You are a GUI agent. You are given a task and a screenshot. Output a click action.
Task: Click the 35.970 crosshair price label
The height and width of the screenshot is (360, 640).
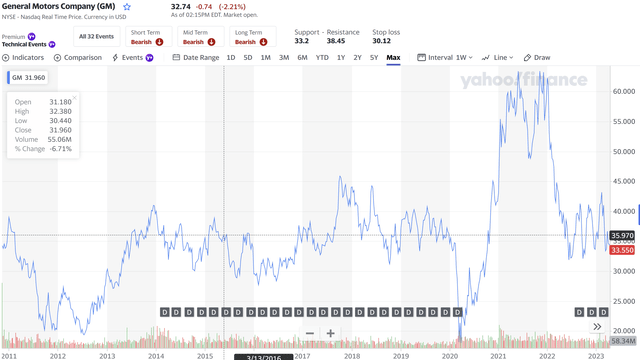pyautogui.click(x=622, y=236)
